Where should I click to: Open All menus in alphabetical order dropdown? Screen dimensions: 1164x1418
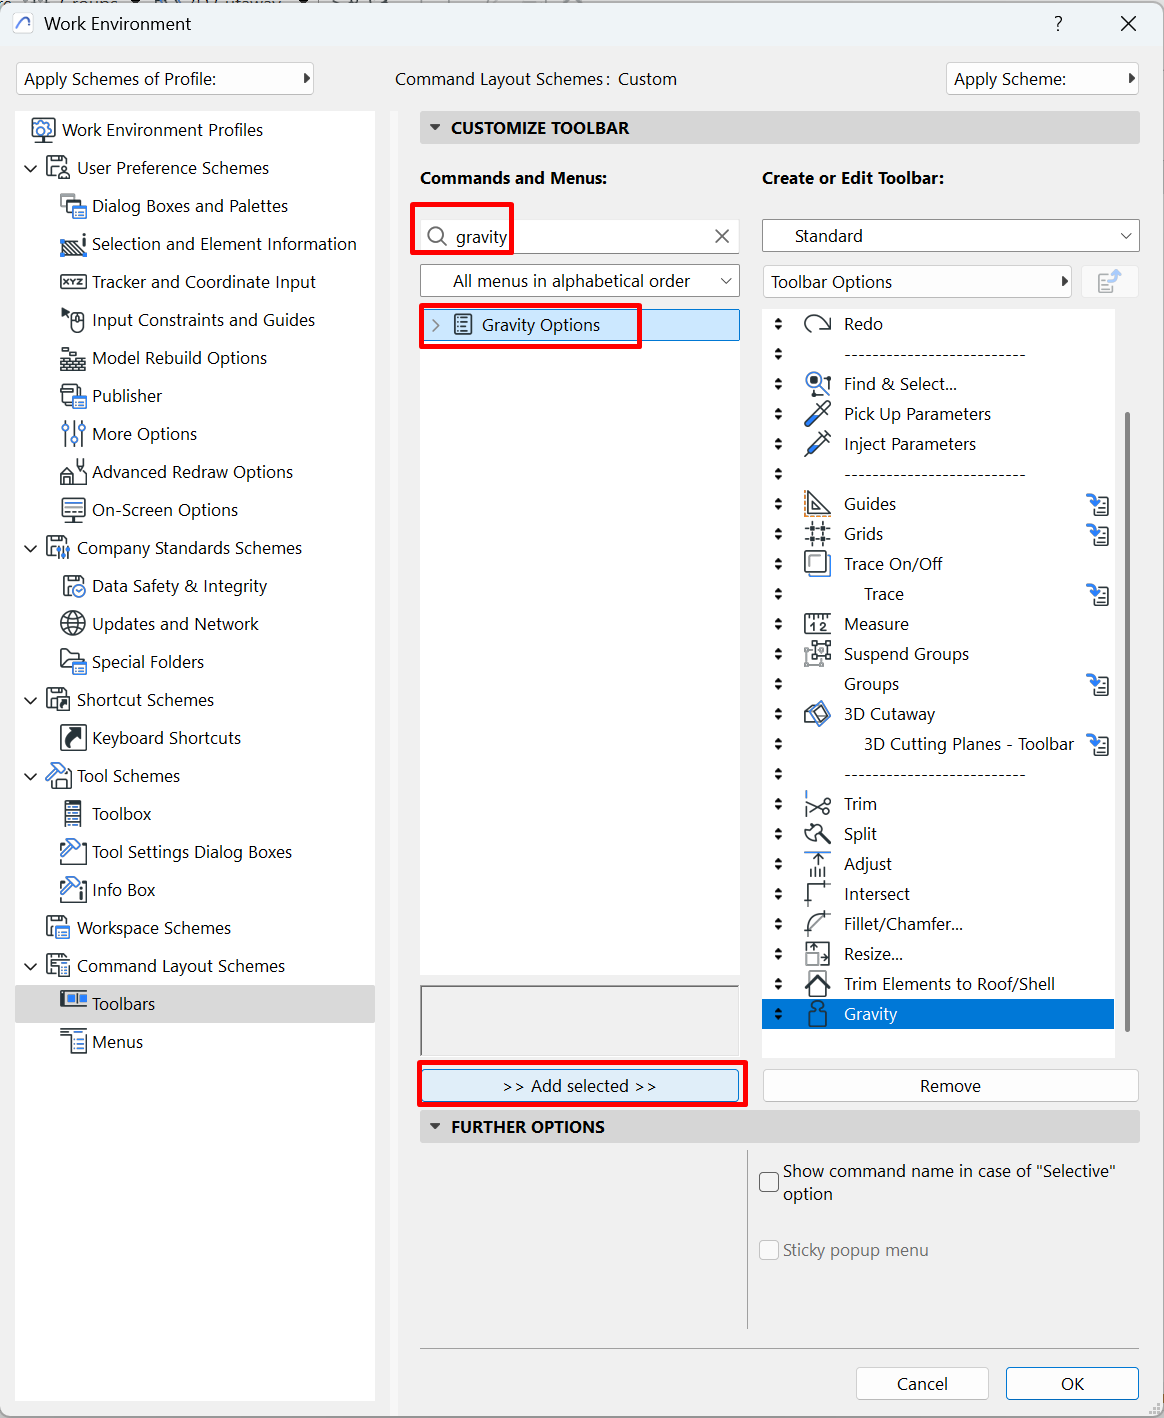[580, 281]
